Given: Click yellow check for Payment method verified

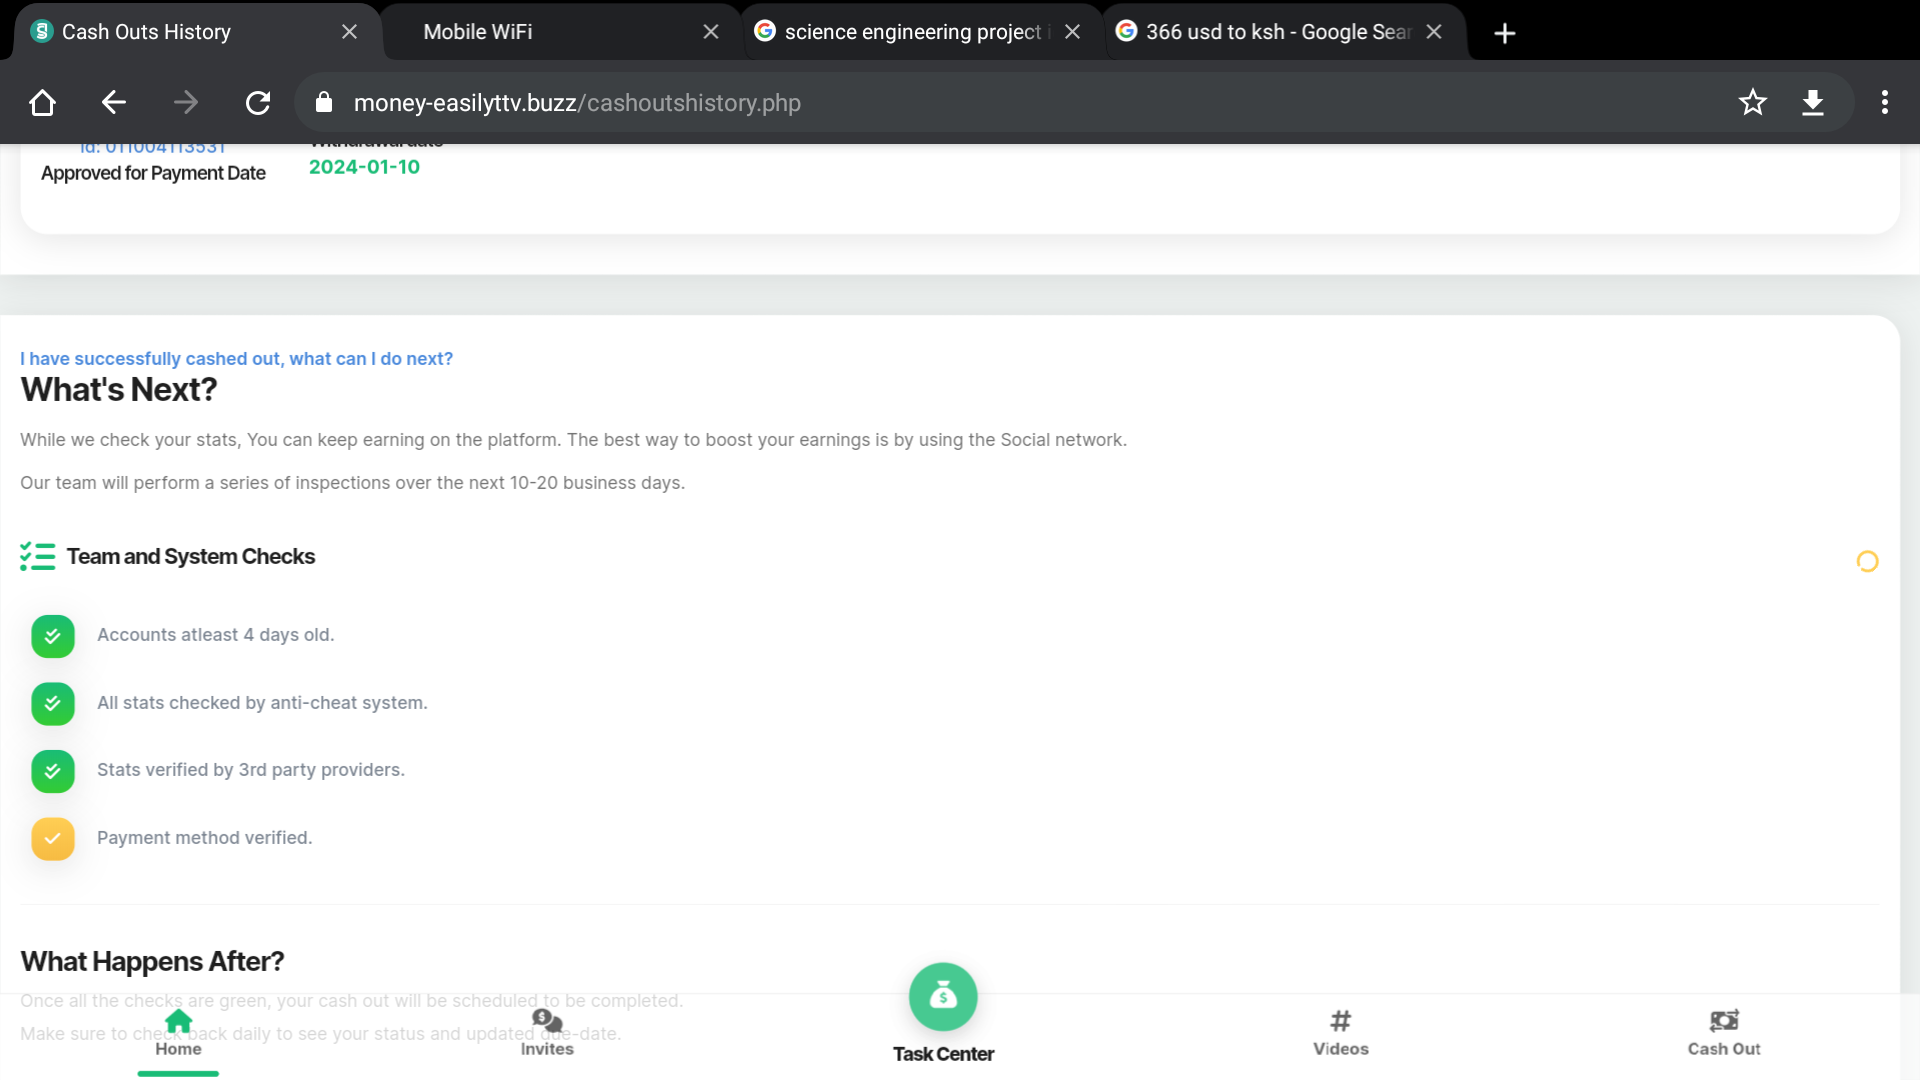Looking at the screenshot, I should click(x=53, y=839).
